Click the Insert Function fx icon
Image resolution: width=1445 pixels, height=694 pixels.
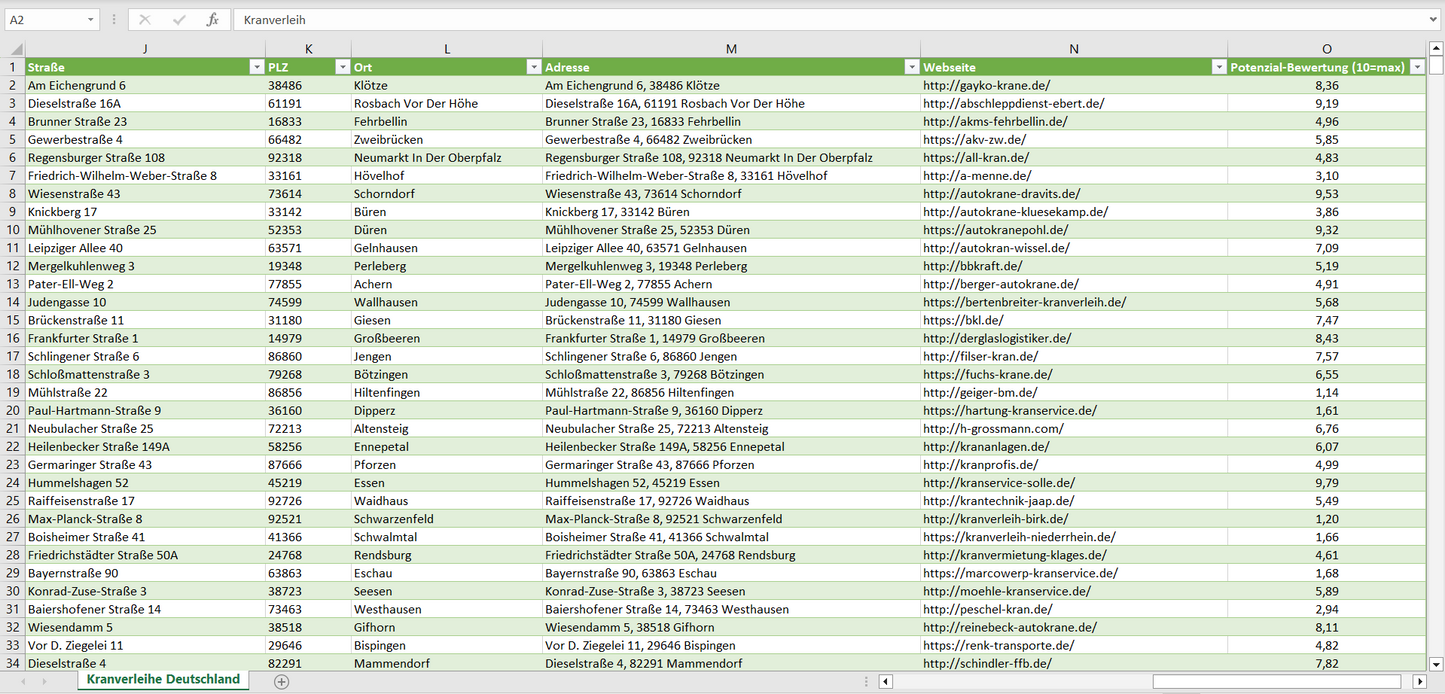tap(212, 20)
